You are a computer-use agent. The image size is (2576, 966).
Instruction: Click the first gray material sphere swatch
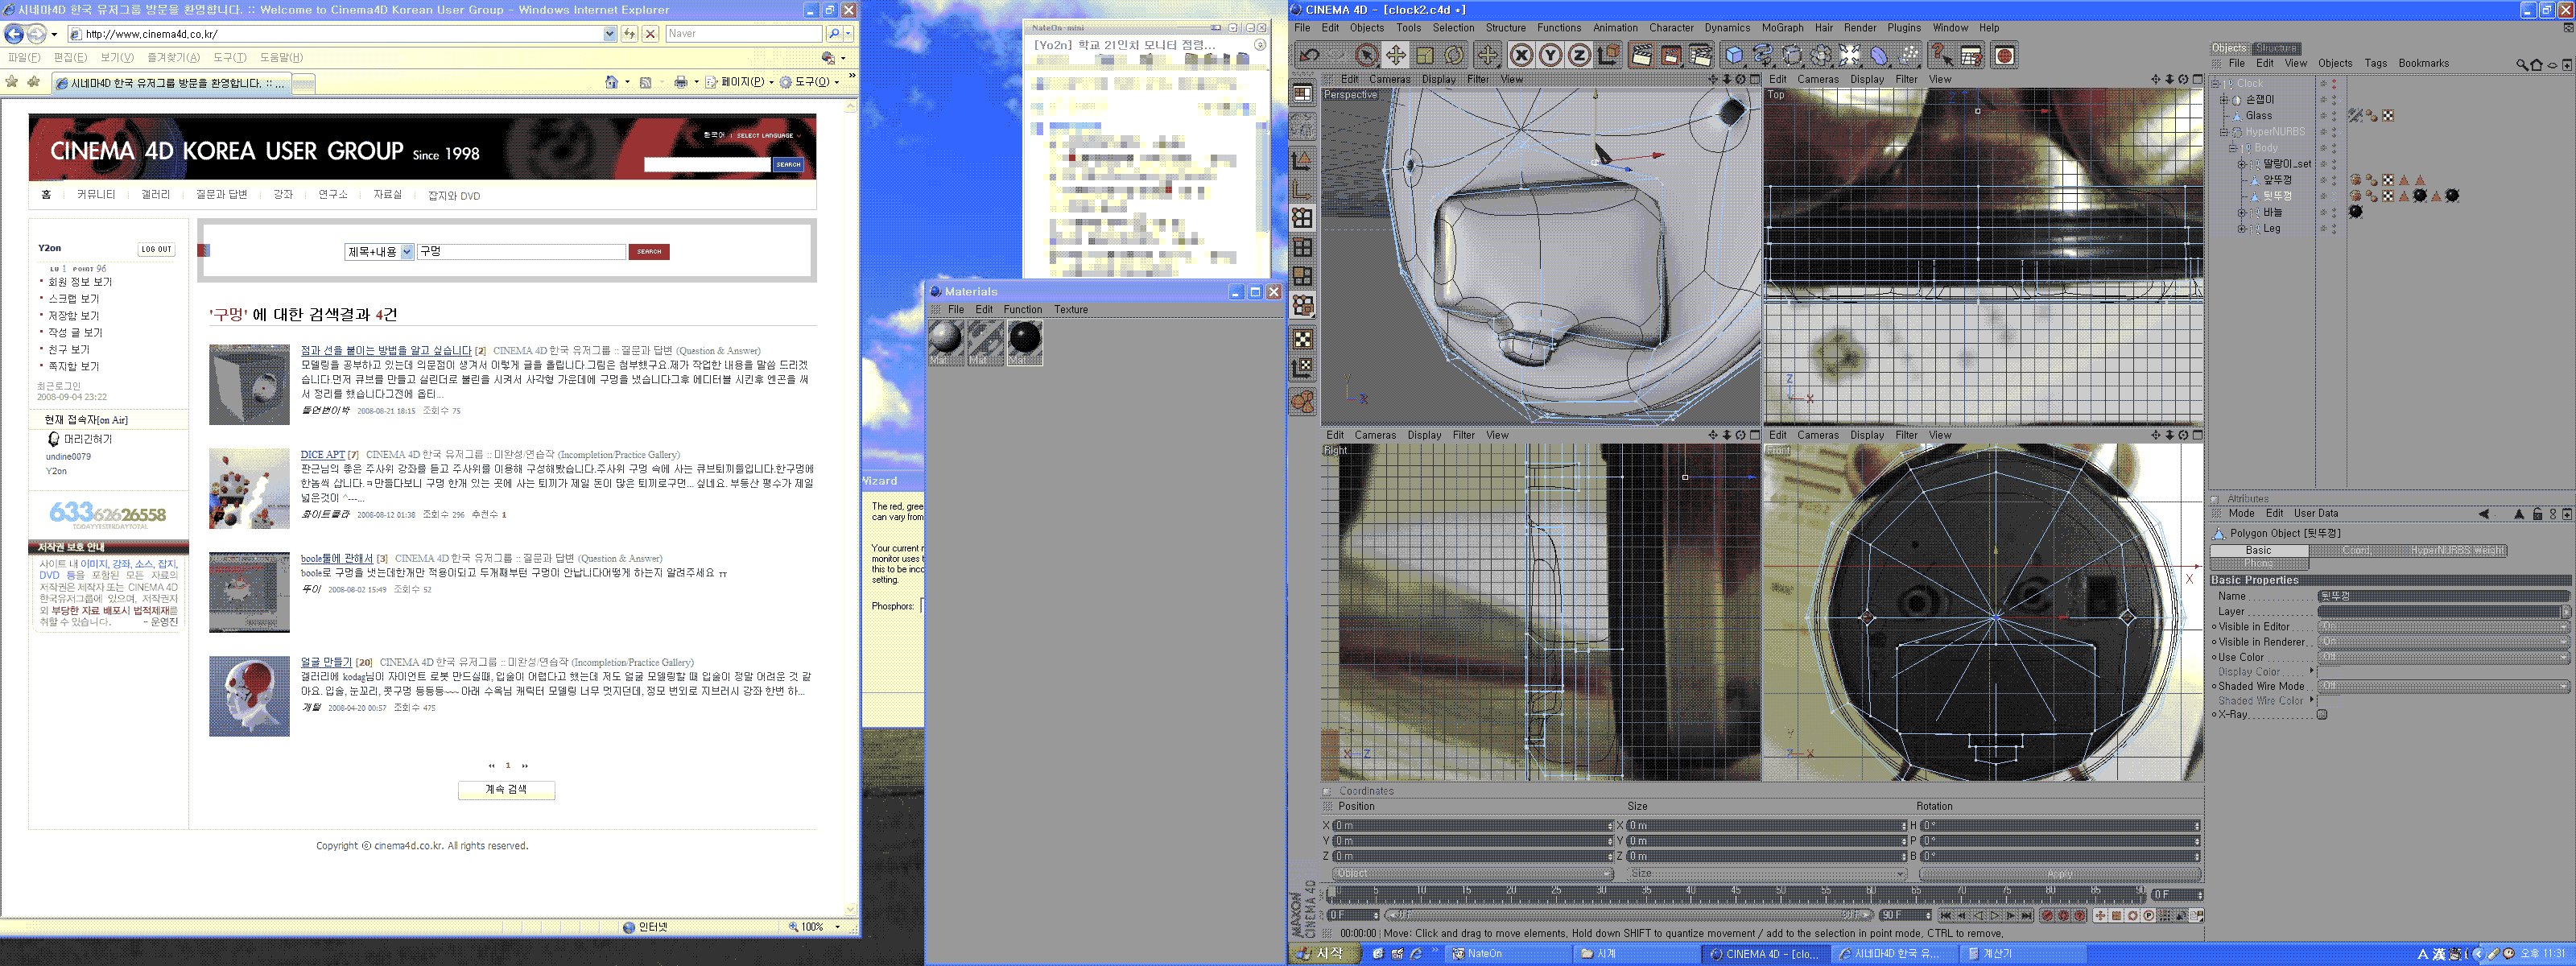point(945,342)
